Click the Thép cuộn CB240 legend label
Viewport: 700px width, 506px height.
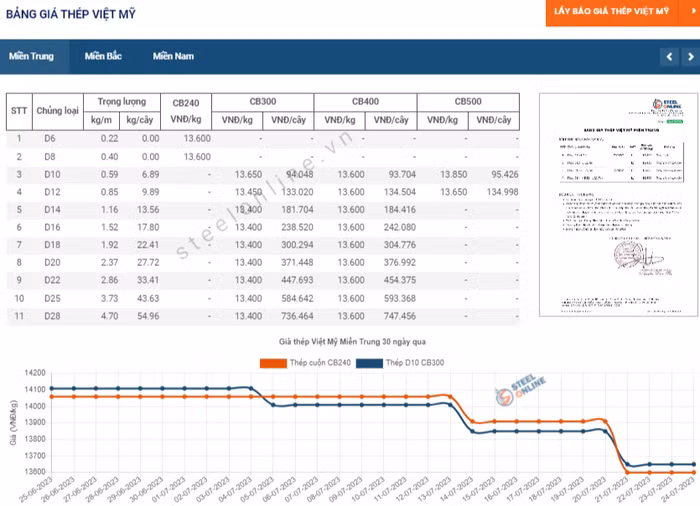coord(320,363)
